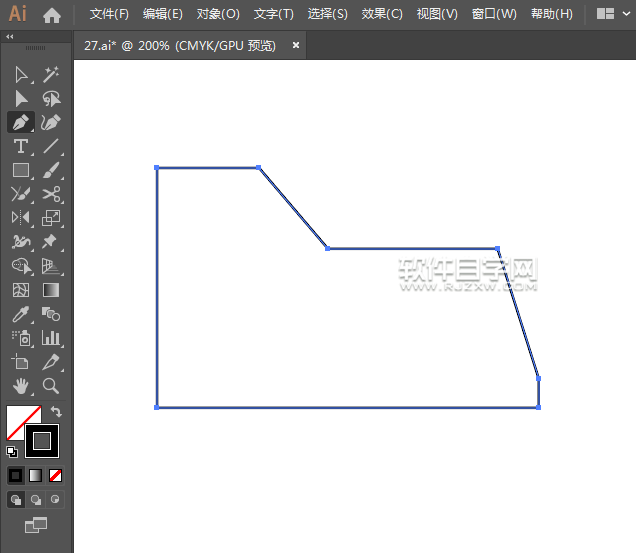The image size is (636, 553).
Task: Set paint mode to None
Action: point(56,475)
